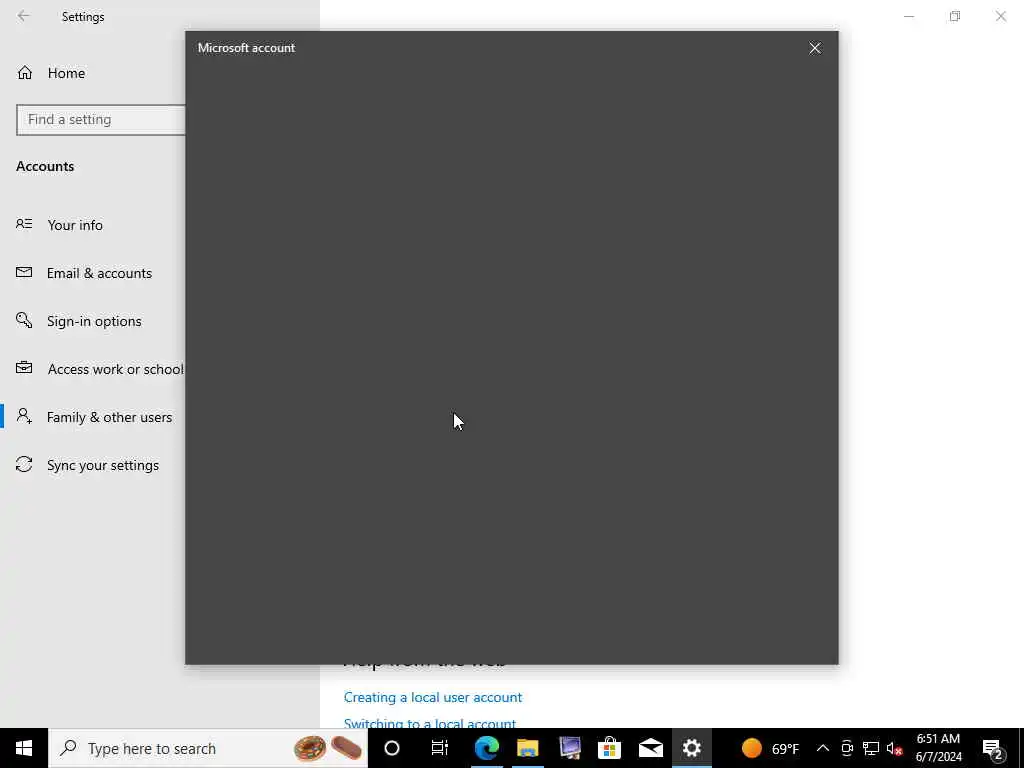Open the Windows Start menu
This screenshot has width=1024, height=768.
click(24, 748)
